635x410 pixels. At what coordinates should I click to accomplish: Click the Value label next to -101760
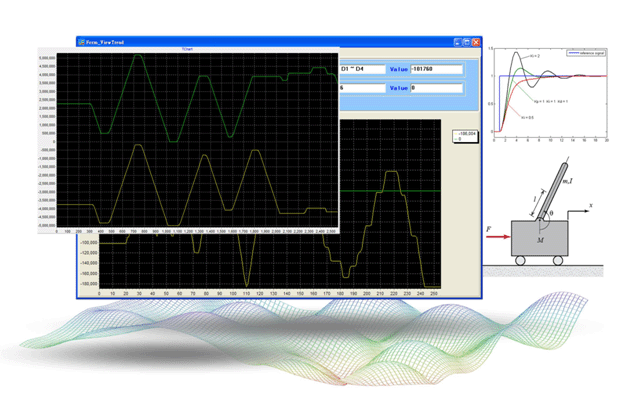click(398, 69)
